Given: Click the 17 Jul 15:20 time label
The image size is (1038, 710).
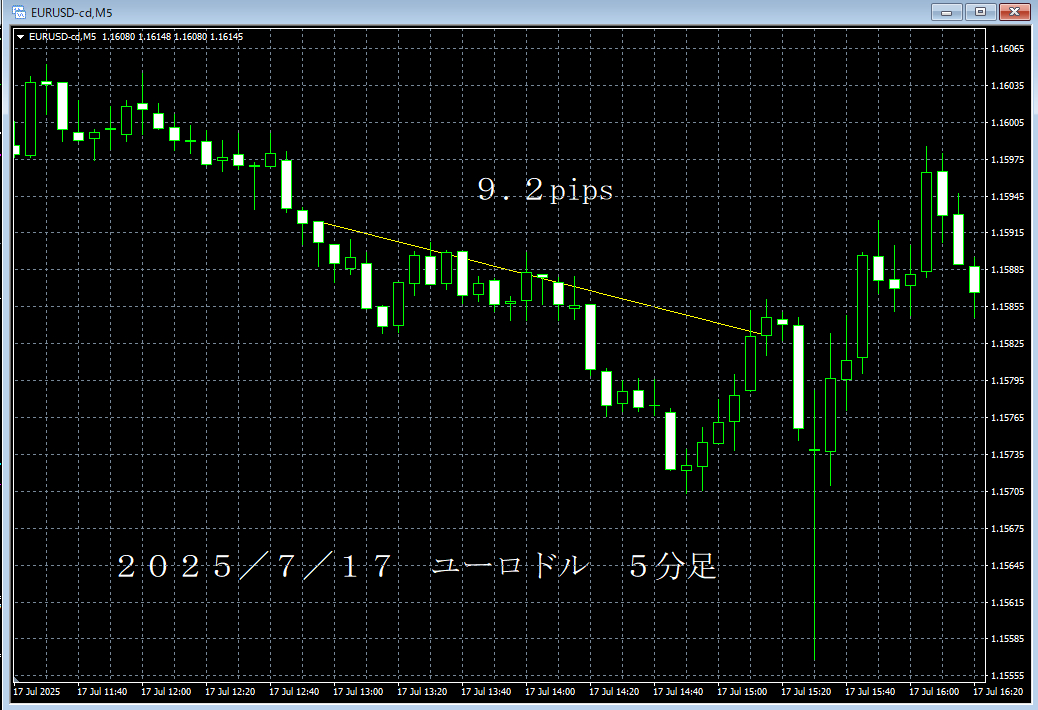Looking at the screenshot, I should [x=806, y=691].
